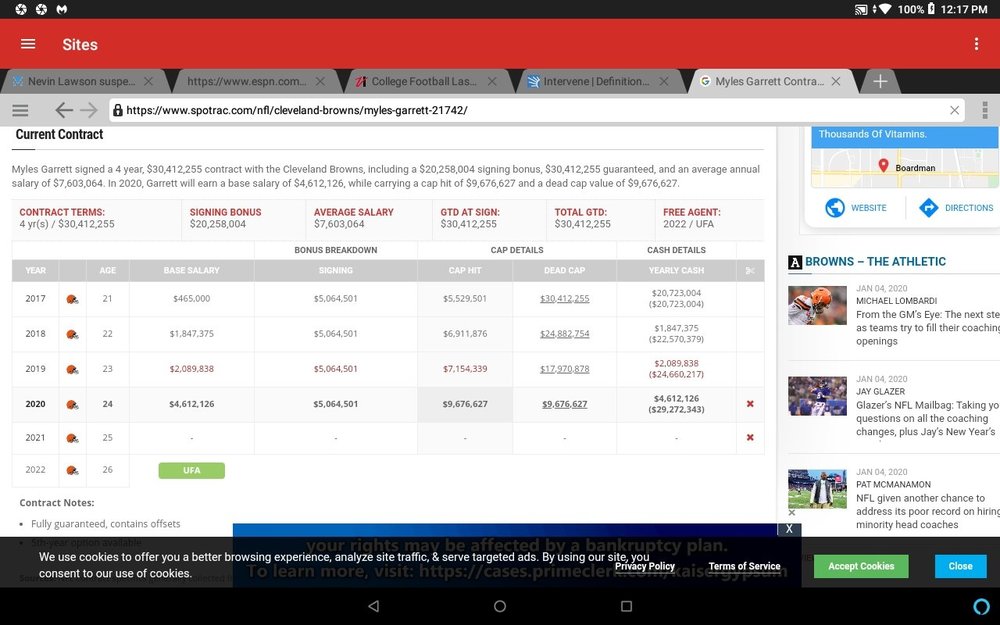The height and width of the screenshot is (625, 1000).
Task: Close the College Football tab
Action: point(492,81)
